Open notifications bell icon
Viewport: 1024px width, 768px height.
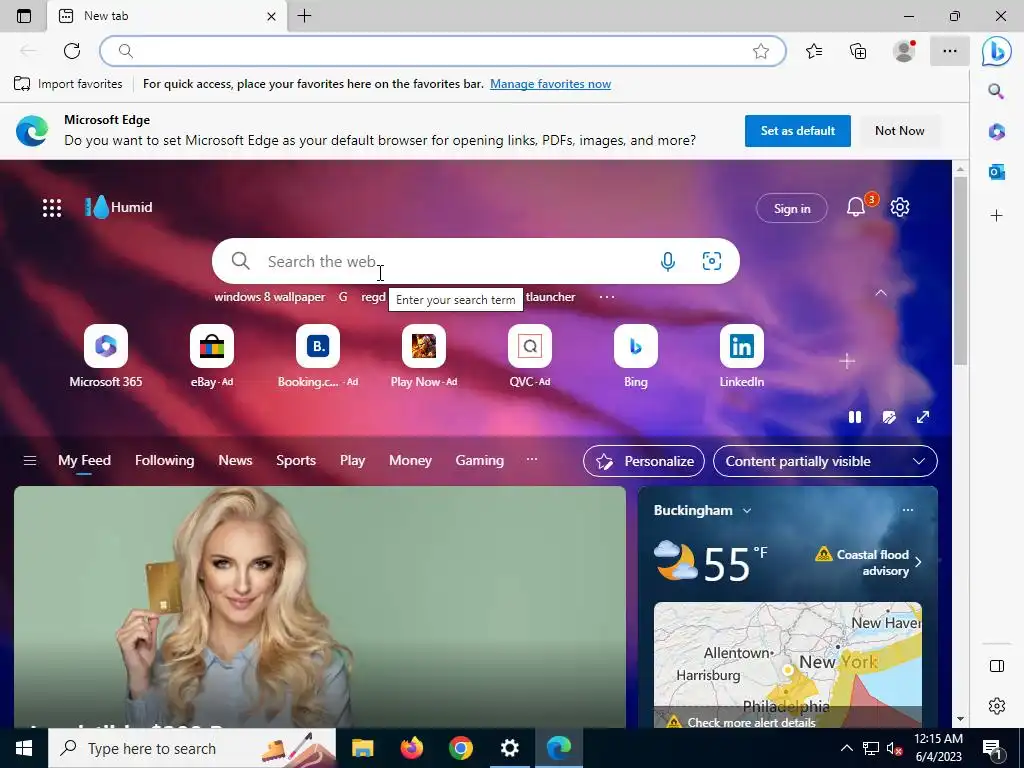pos(856,208)
